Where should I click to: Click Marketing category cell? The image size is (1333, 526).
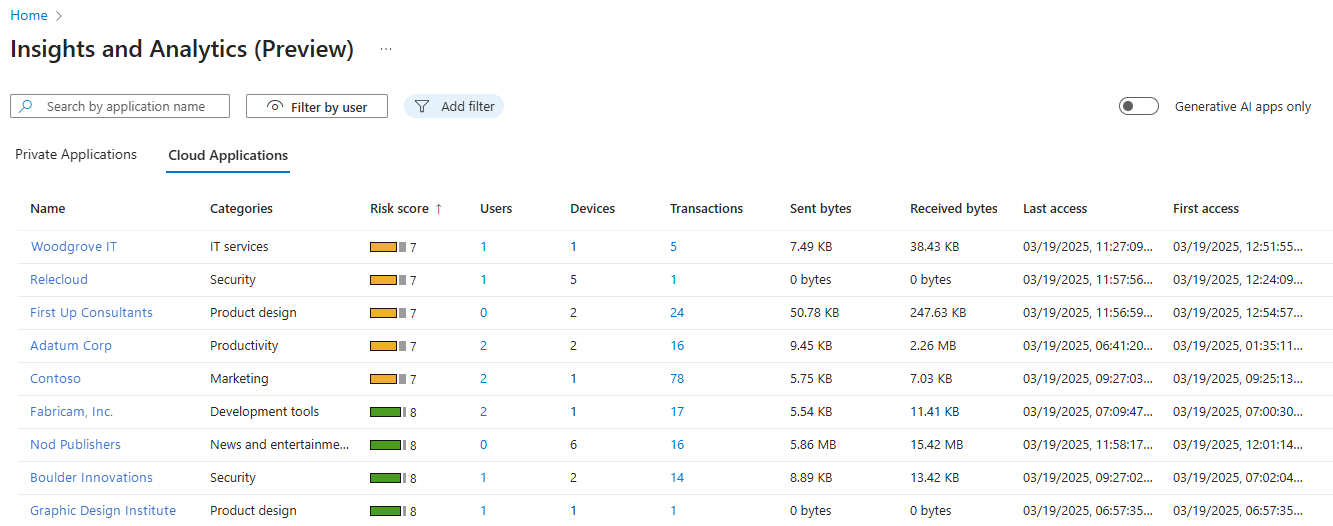tap(239, 379)
